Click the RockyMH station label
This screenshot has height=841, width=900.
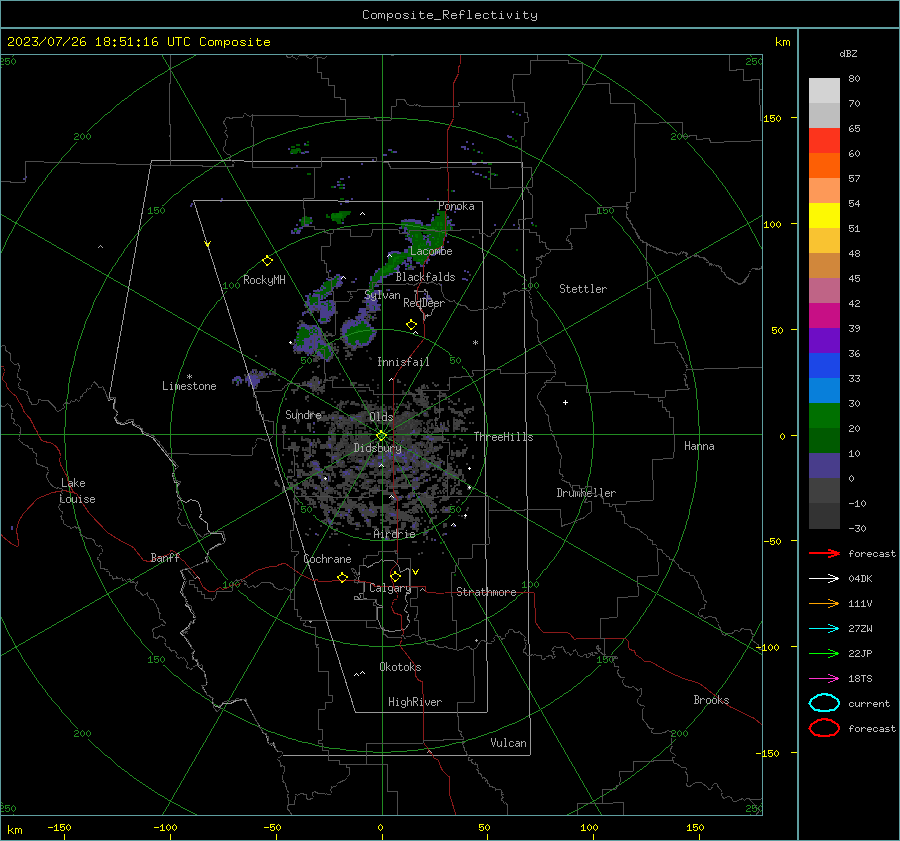(x=264, y=280)
